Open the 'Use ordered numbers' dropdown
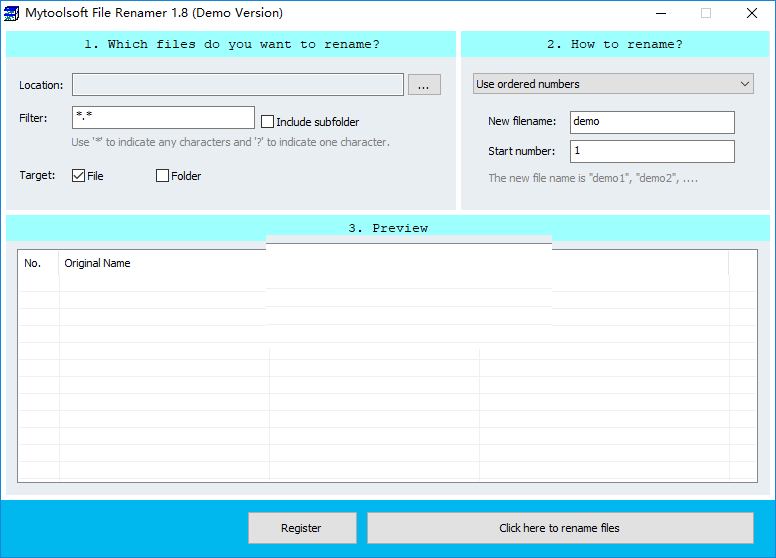 [613, 84]
